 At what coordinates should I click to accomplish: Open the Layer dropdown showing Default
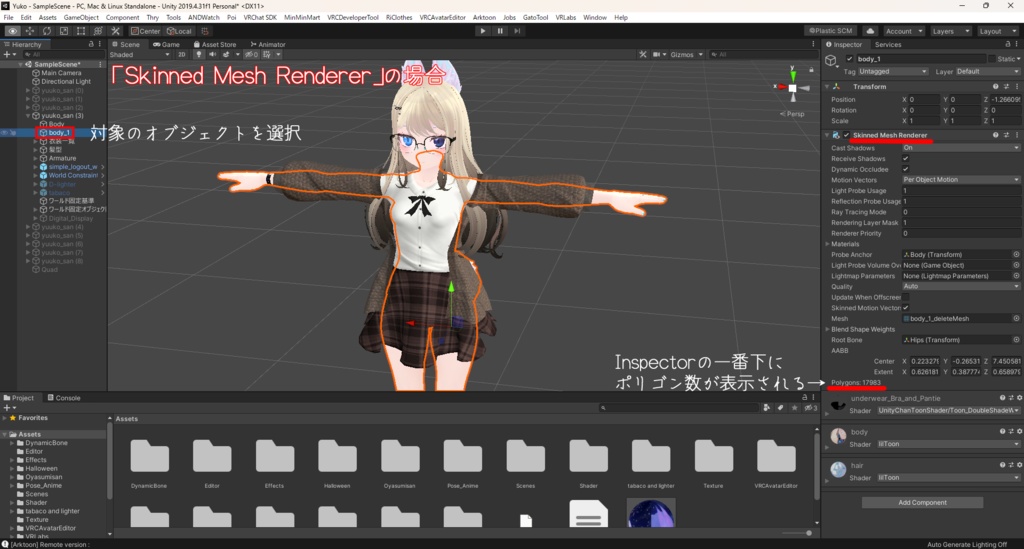pos(987,71)
